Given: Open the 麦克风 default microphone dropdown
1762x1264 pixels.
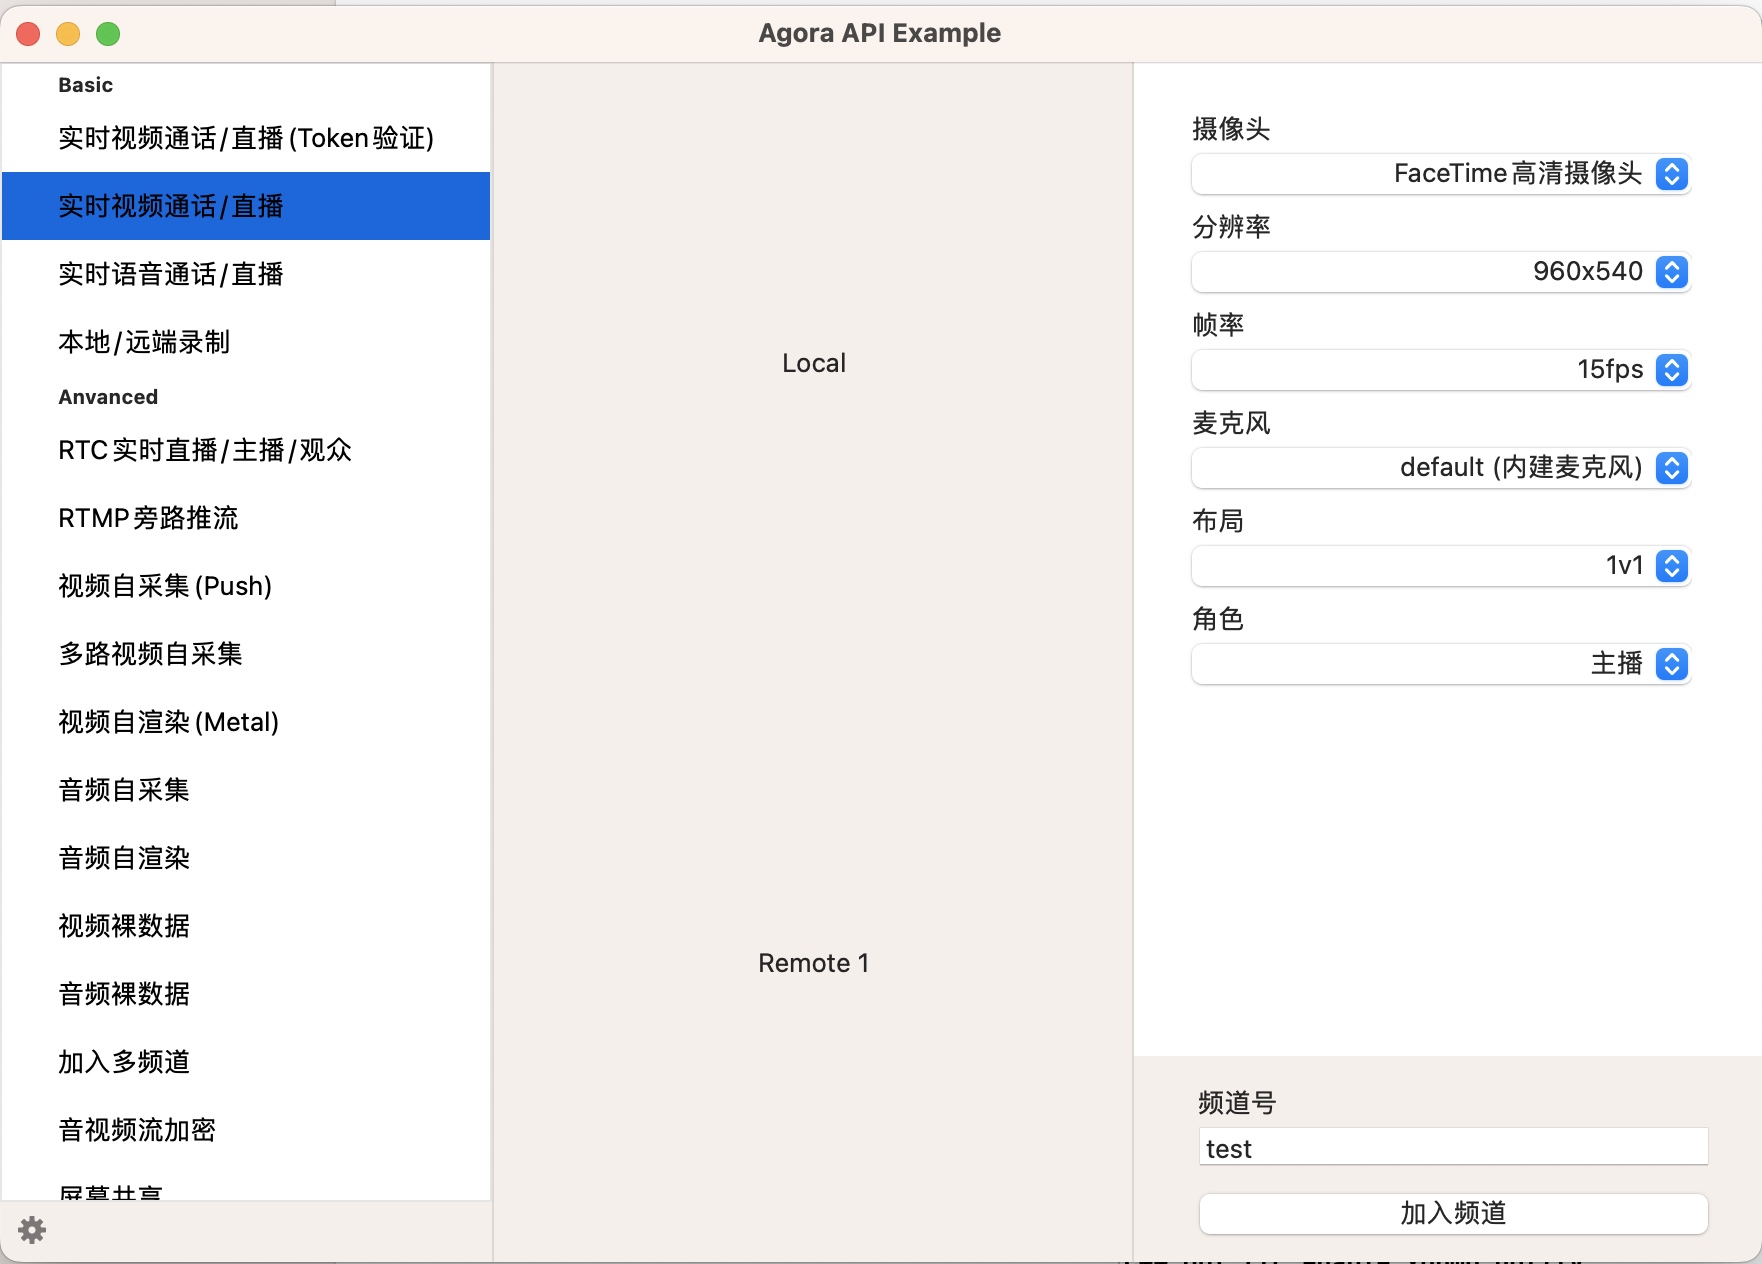Looking at the screenshot, I should point(1440,468).
